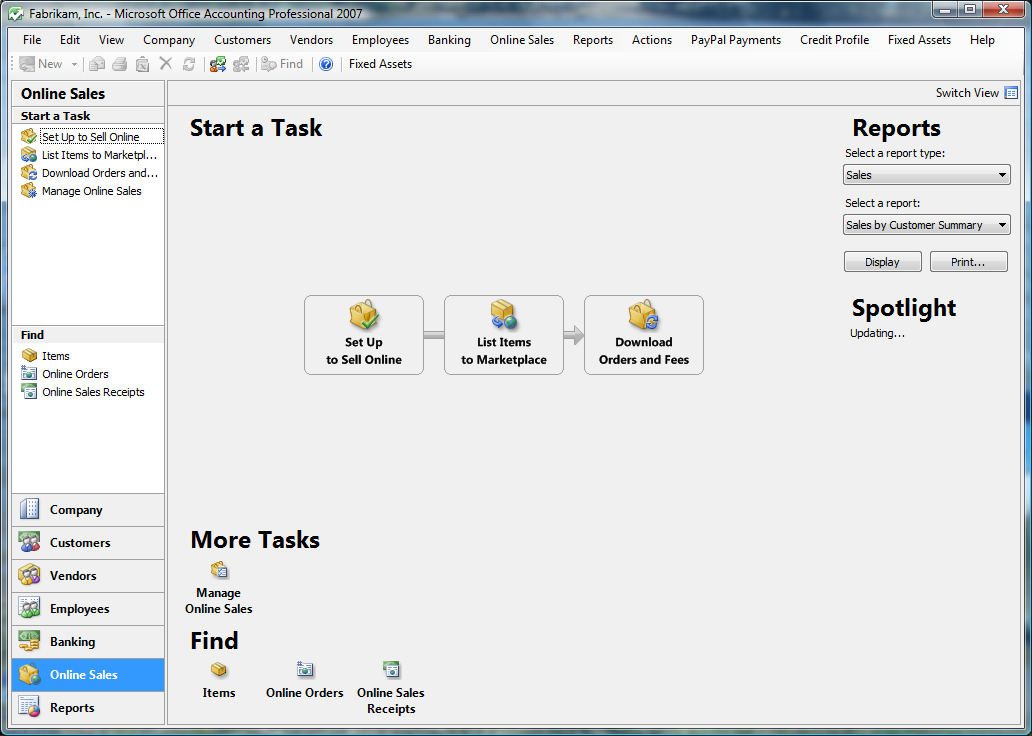Click the accountant transfer toolbar icon
The image size is (1032, 736).
[218, 64]
